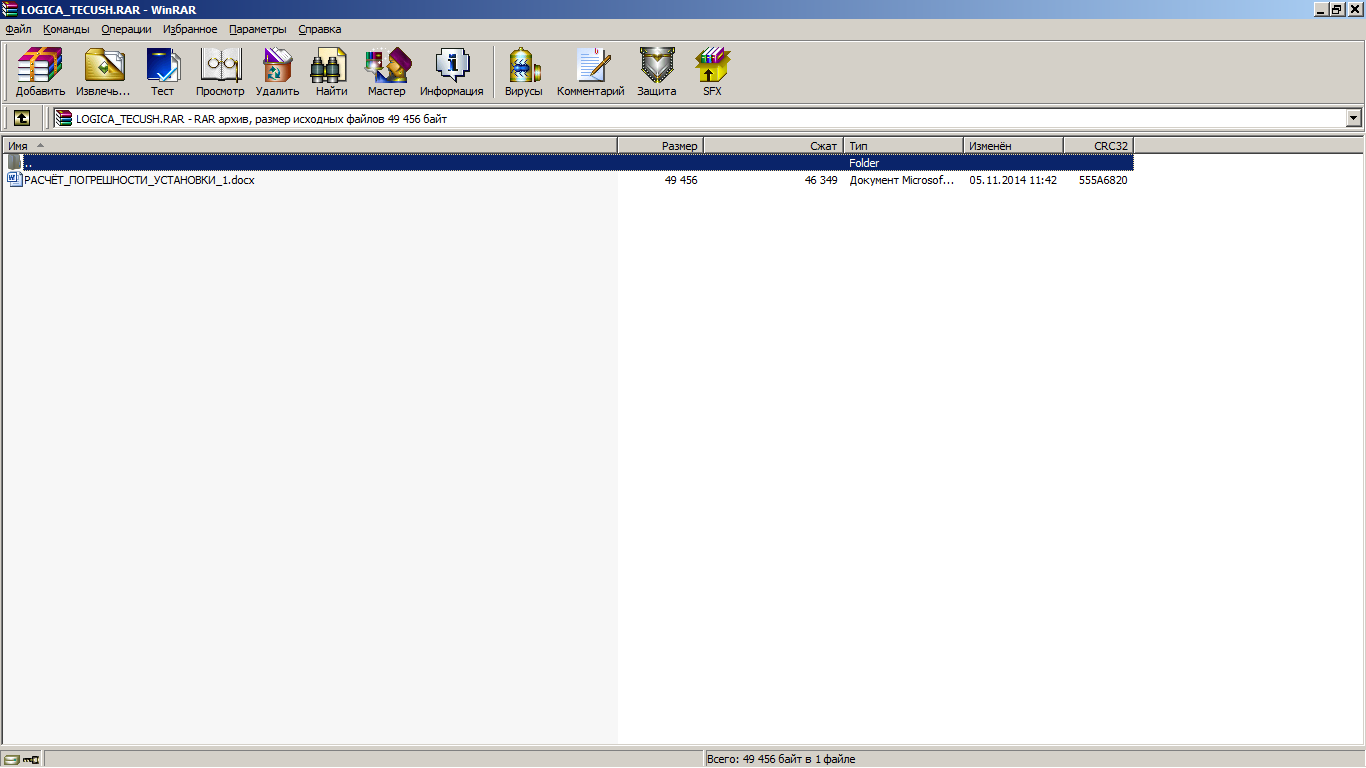Viewport: 1366px width, 768px height.
Task: Minimize the WinRAR window
Action: click(x=1320, y=9)
